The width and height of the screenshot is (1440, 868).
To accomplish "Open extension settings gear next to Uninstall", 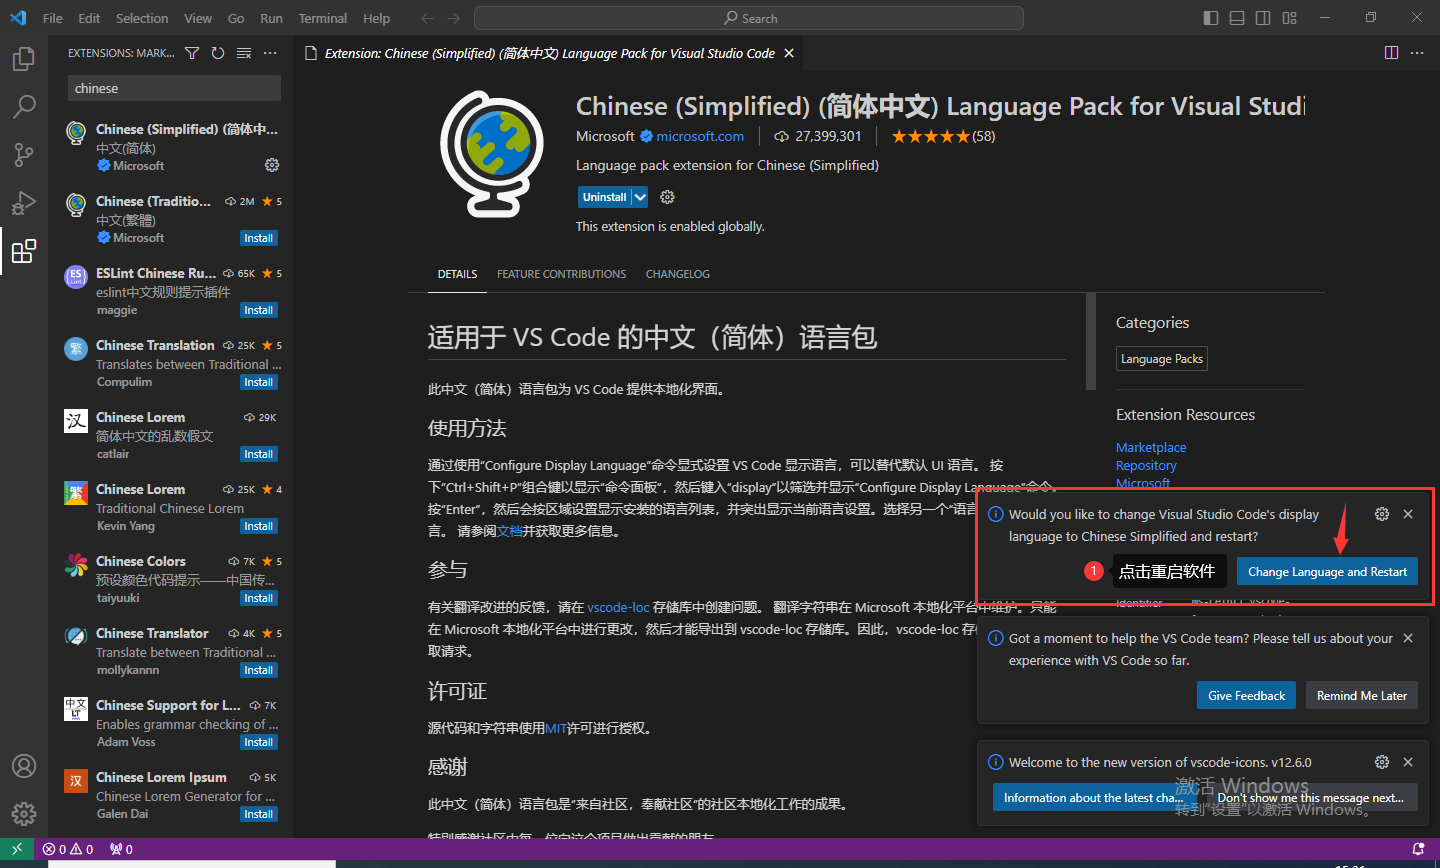I will click(668, 197).
